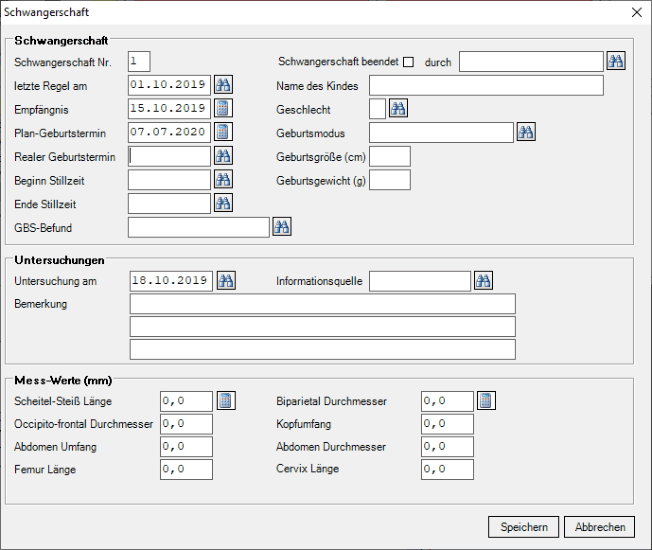This screenshot has height=550, width=652.
Task: Focus the Schwangerschaft Nr. field
Action: tap(139, 62)
